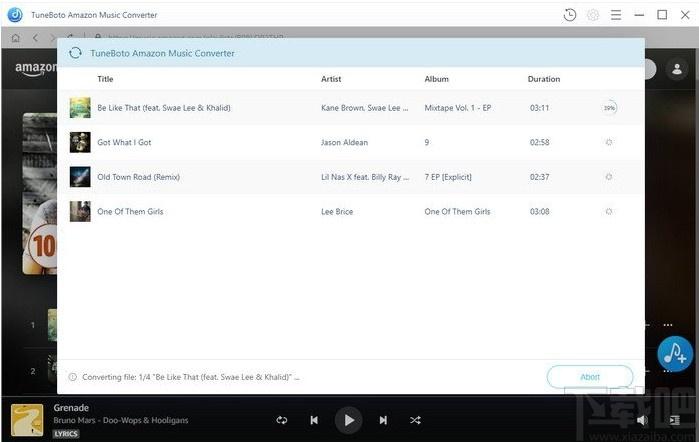Click the volume speaker icon

click(642, 420)
